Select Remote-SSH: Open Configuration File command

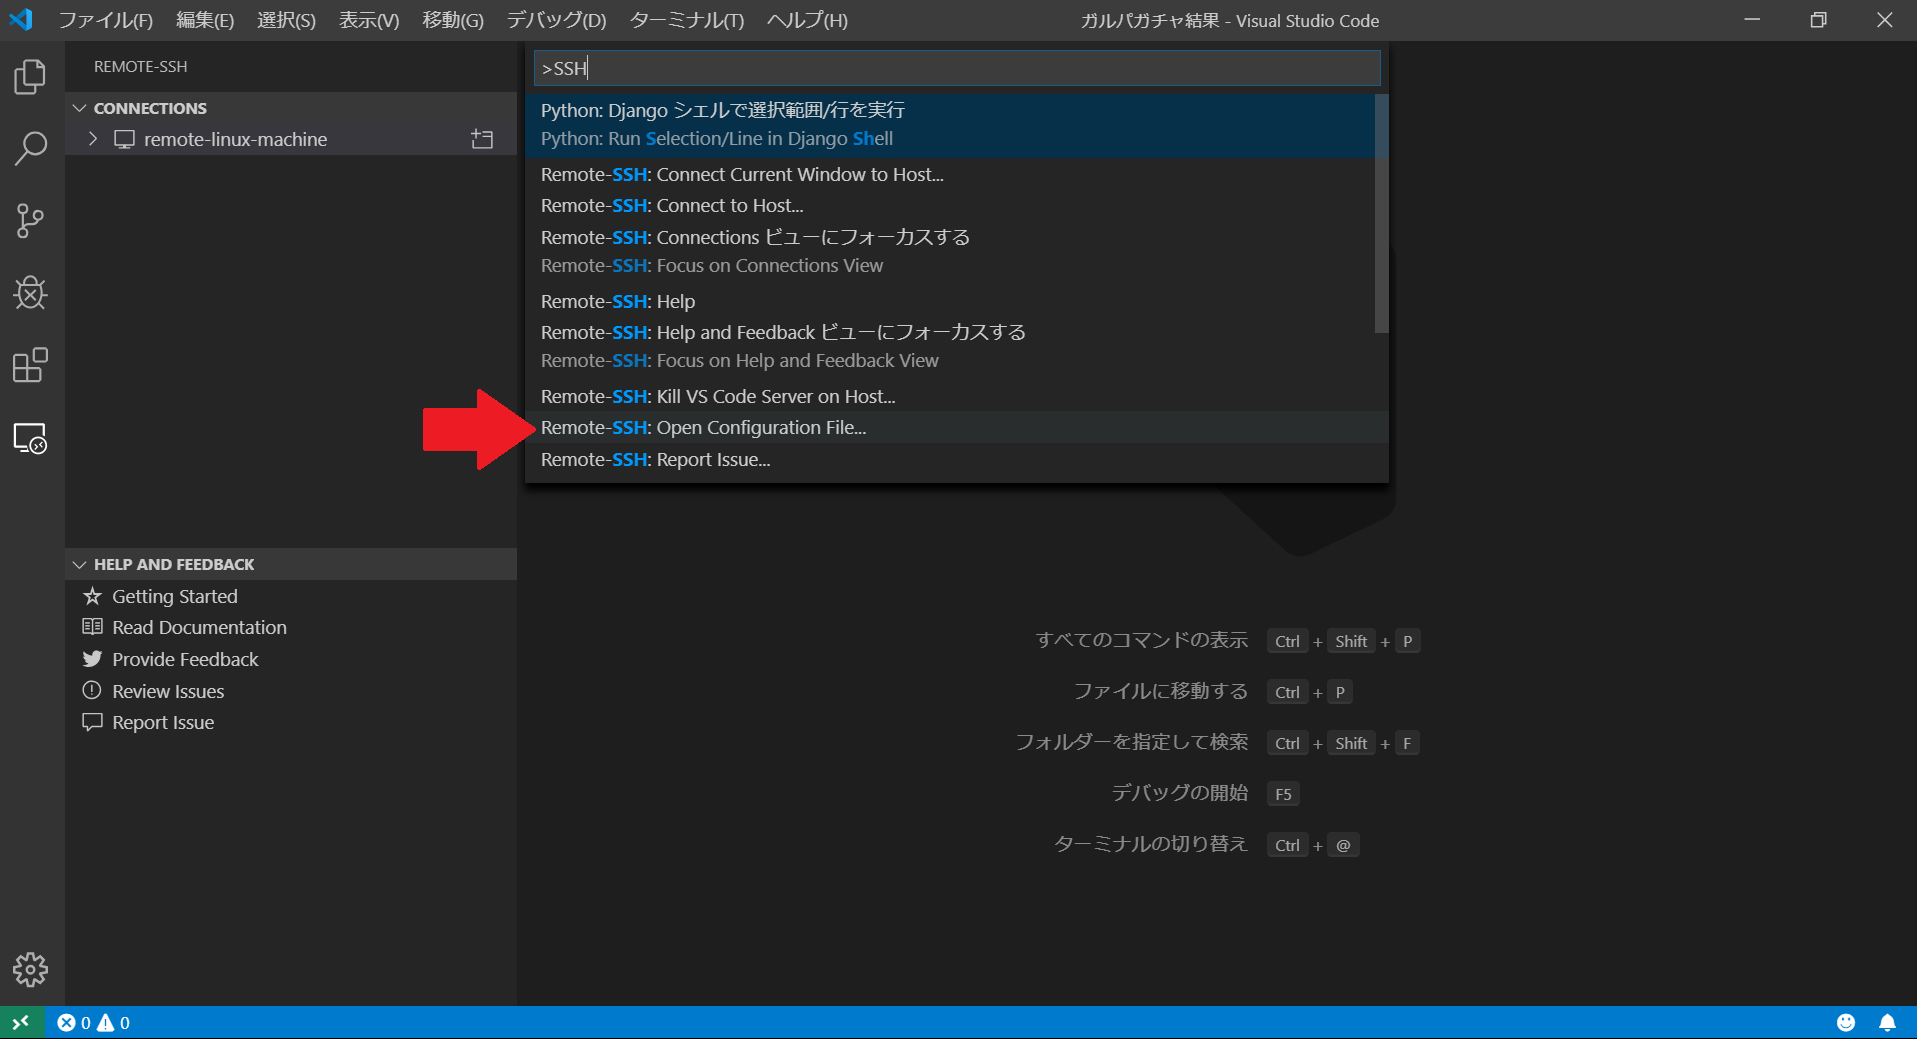[x=957, y=427]
